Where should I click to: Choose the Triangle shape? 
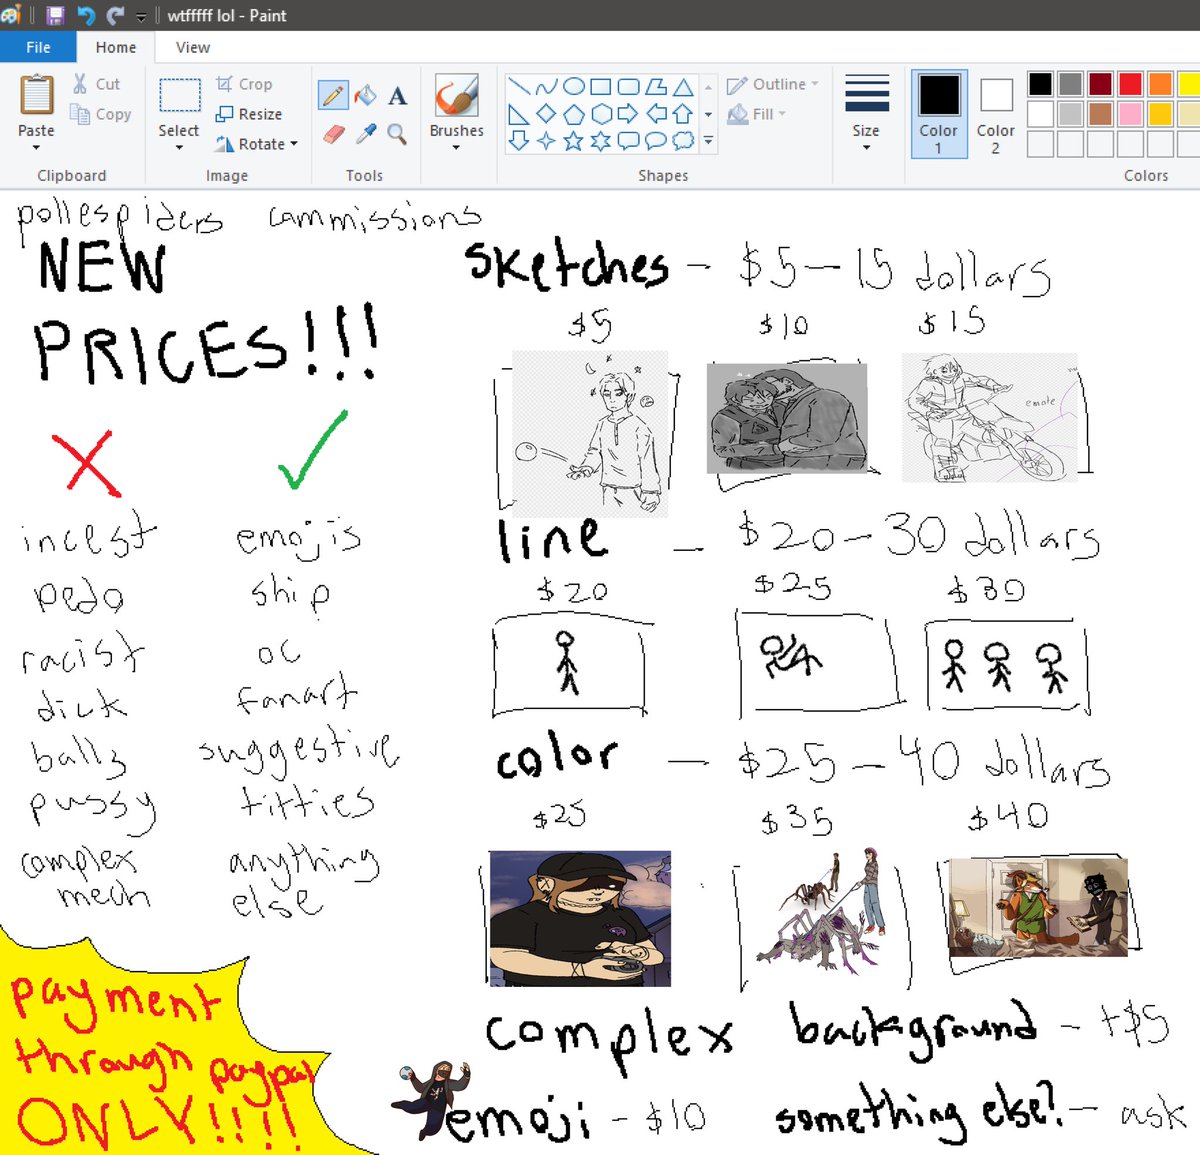click(683, 86)
